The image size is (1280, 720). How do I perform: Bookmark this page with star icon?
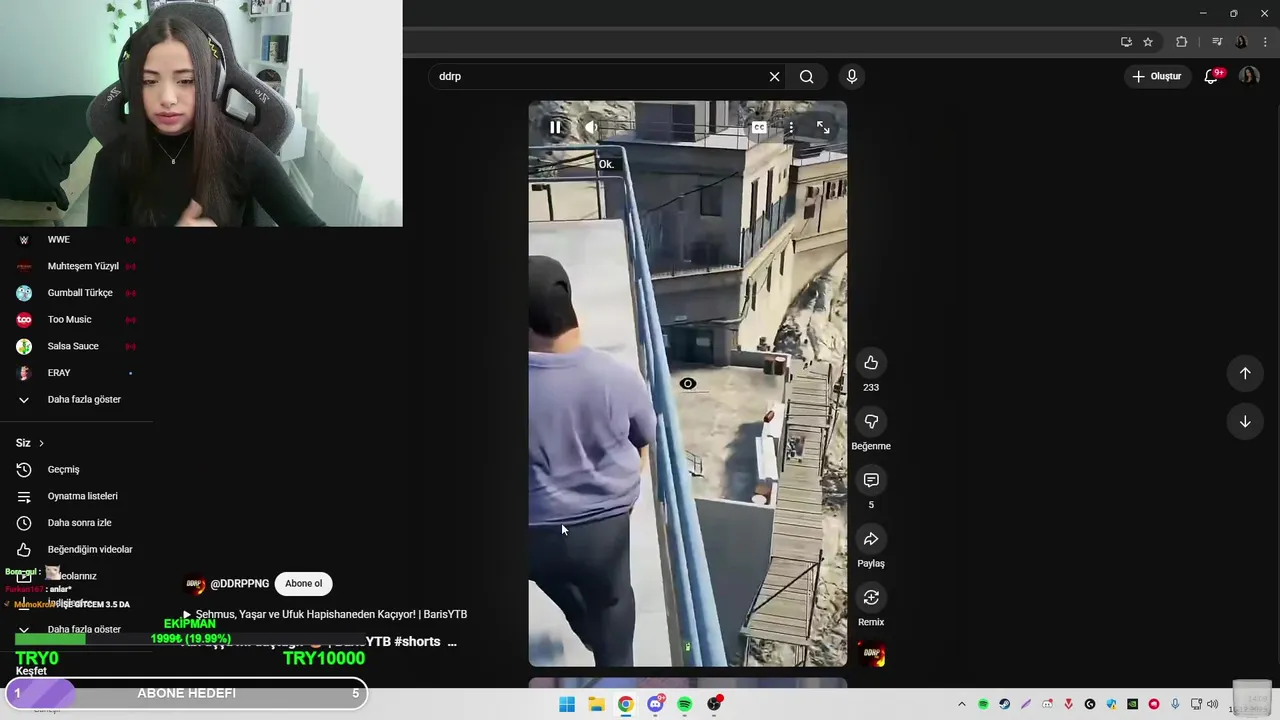pos(1148,42)
